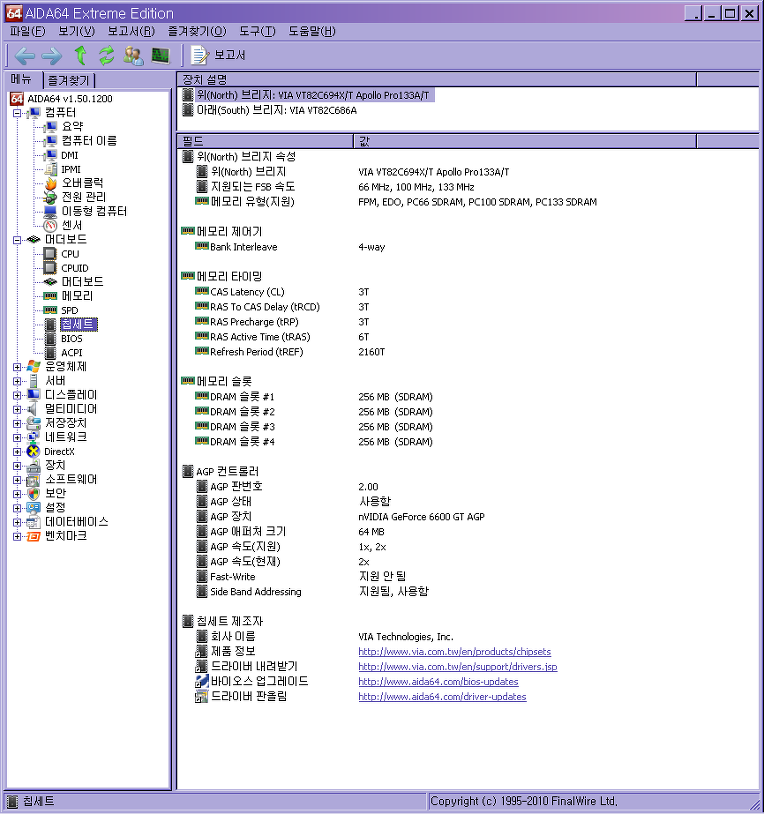The height and width of the screenshot is (814, 764).
Task: Click the Forward navigation arrow
Action: click(51, 55)
